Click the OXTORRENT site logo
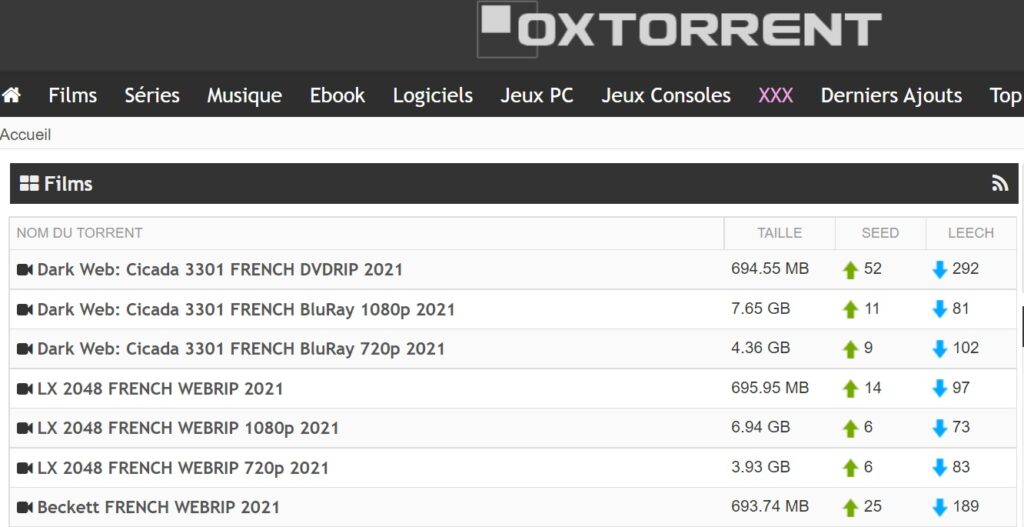The height and width of the screenshot is (527, 1024). pyautogui.click(x=679, y=29)
